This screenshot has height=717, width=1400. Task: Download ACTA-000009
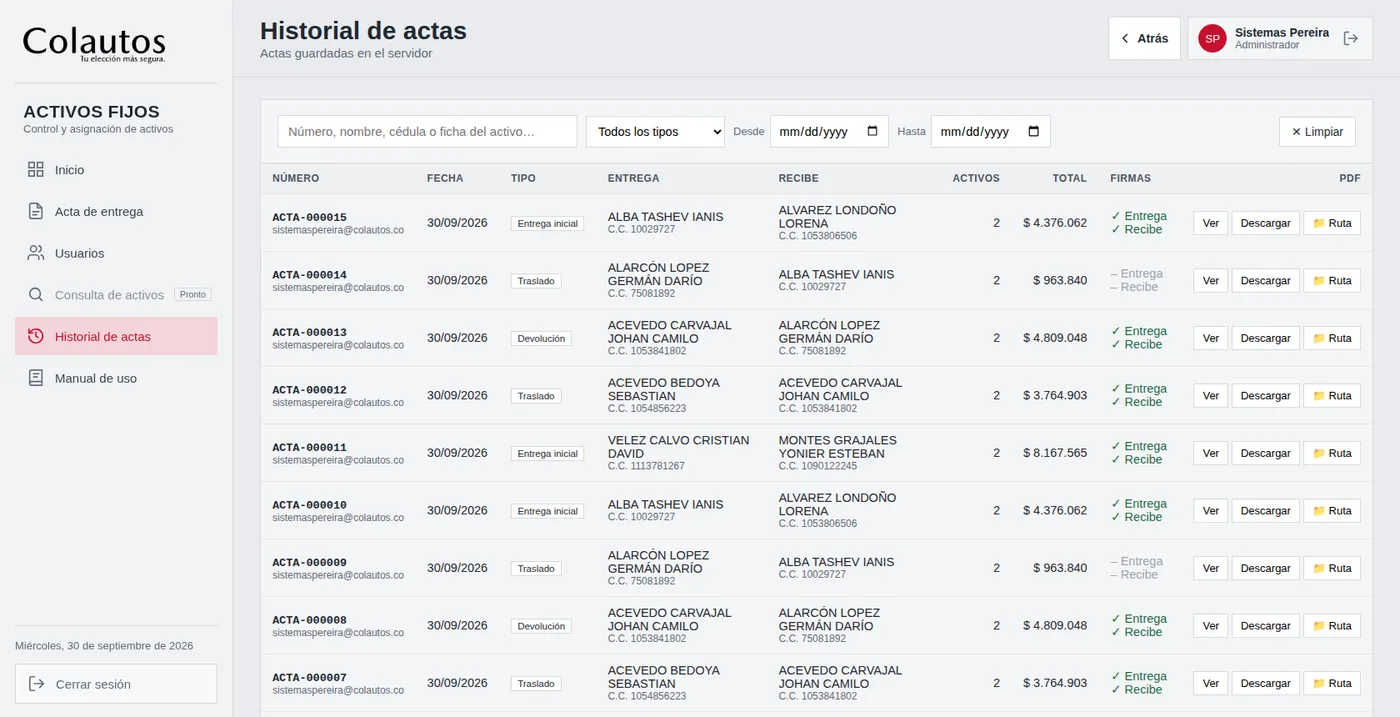(1265, 568)
